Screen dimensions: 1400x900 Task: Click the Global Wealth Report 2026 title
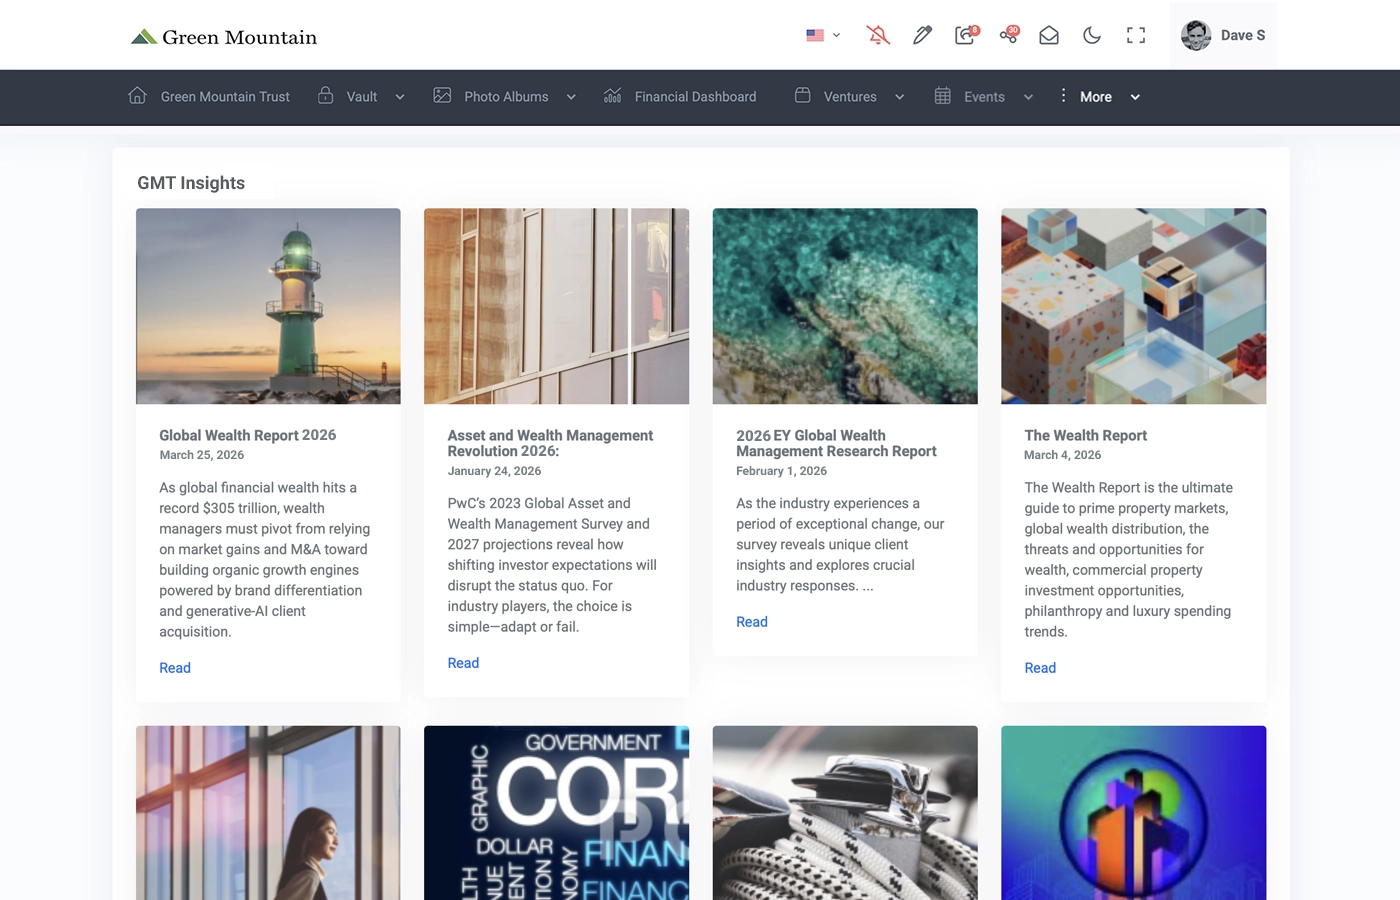(x=247, y=435)
